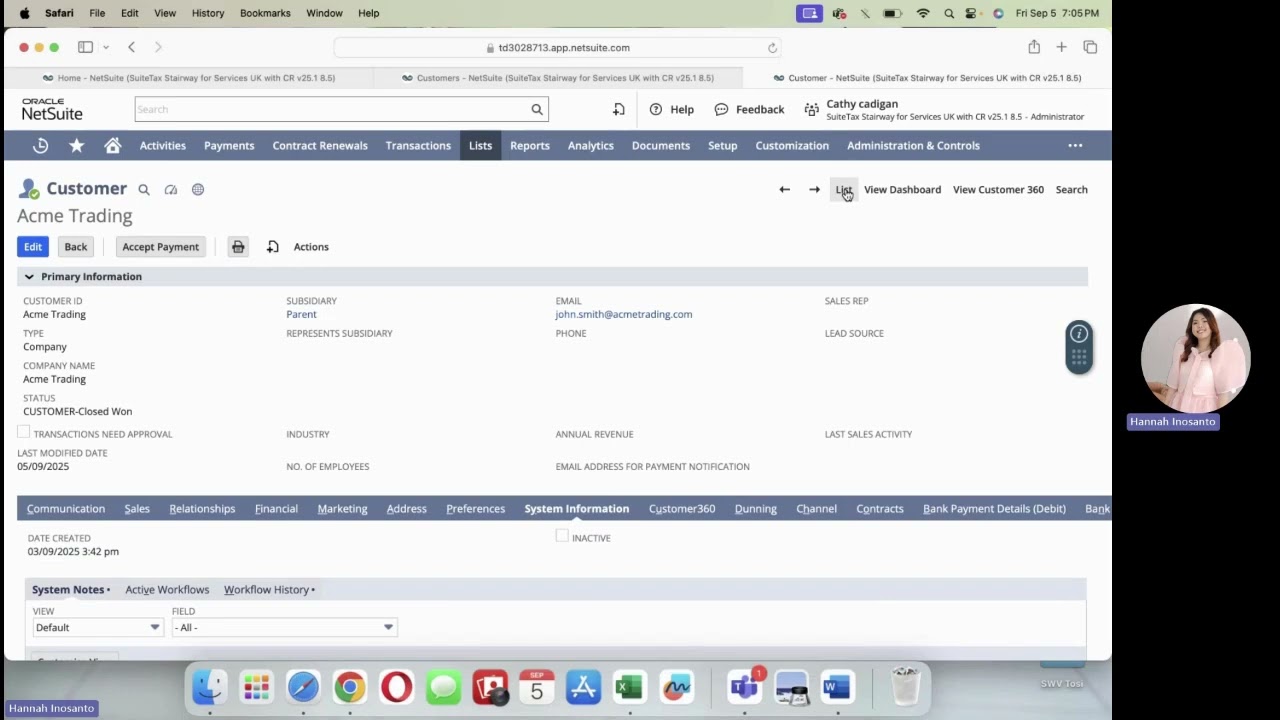Toggle the Inactive checkbox
This screenshot has width=1280, height=720.
(562, 536)
